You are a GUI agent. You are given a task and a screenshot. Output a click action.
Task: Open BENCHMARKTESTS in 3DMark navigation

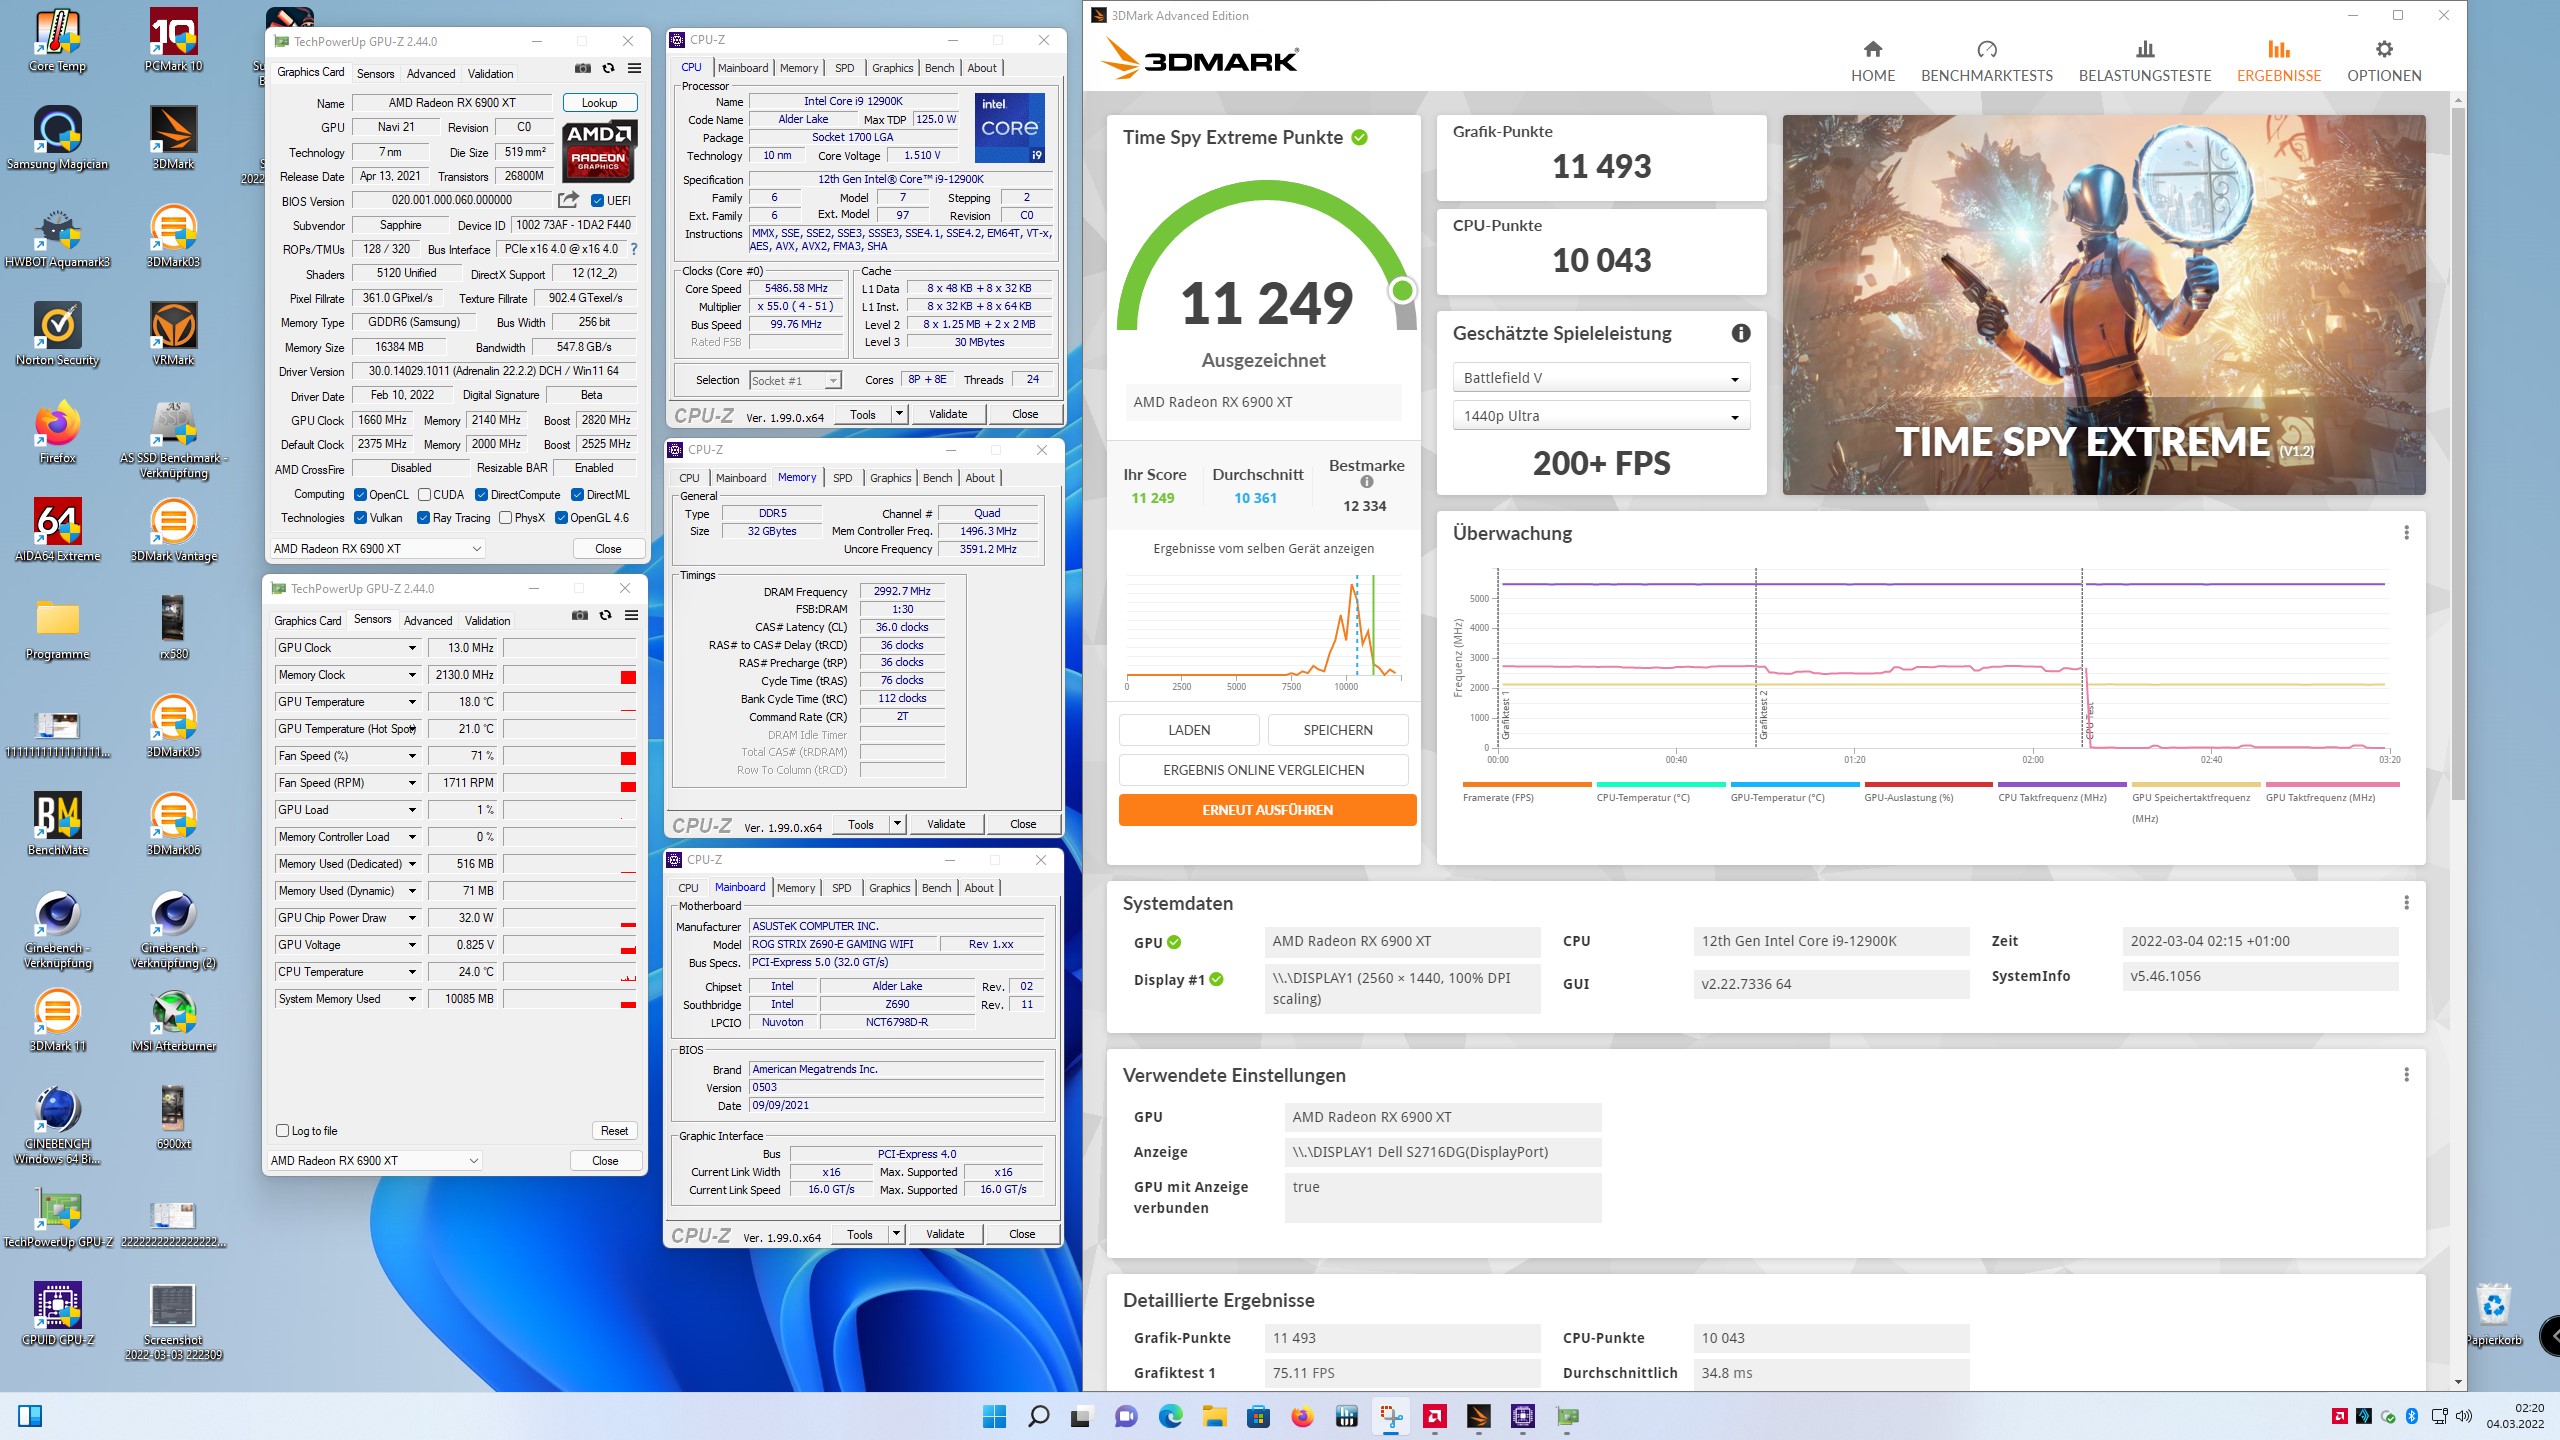1986,62
